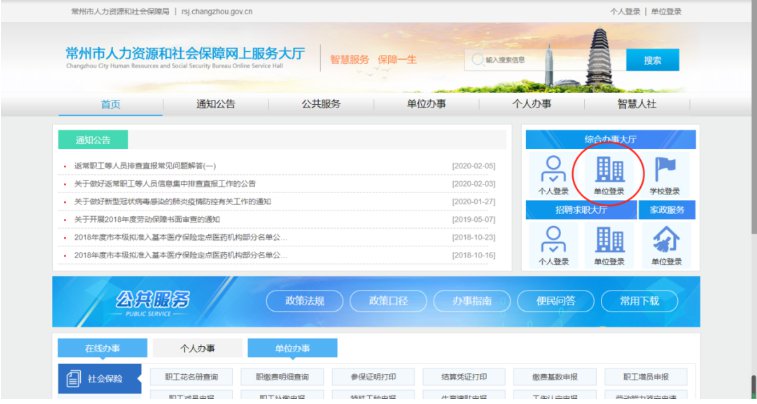
Task: Click 个人登录 icon under 招聘求职大厅
Action: [x=553, y=240]
